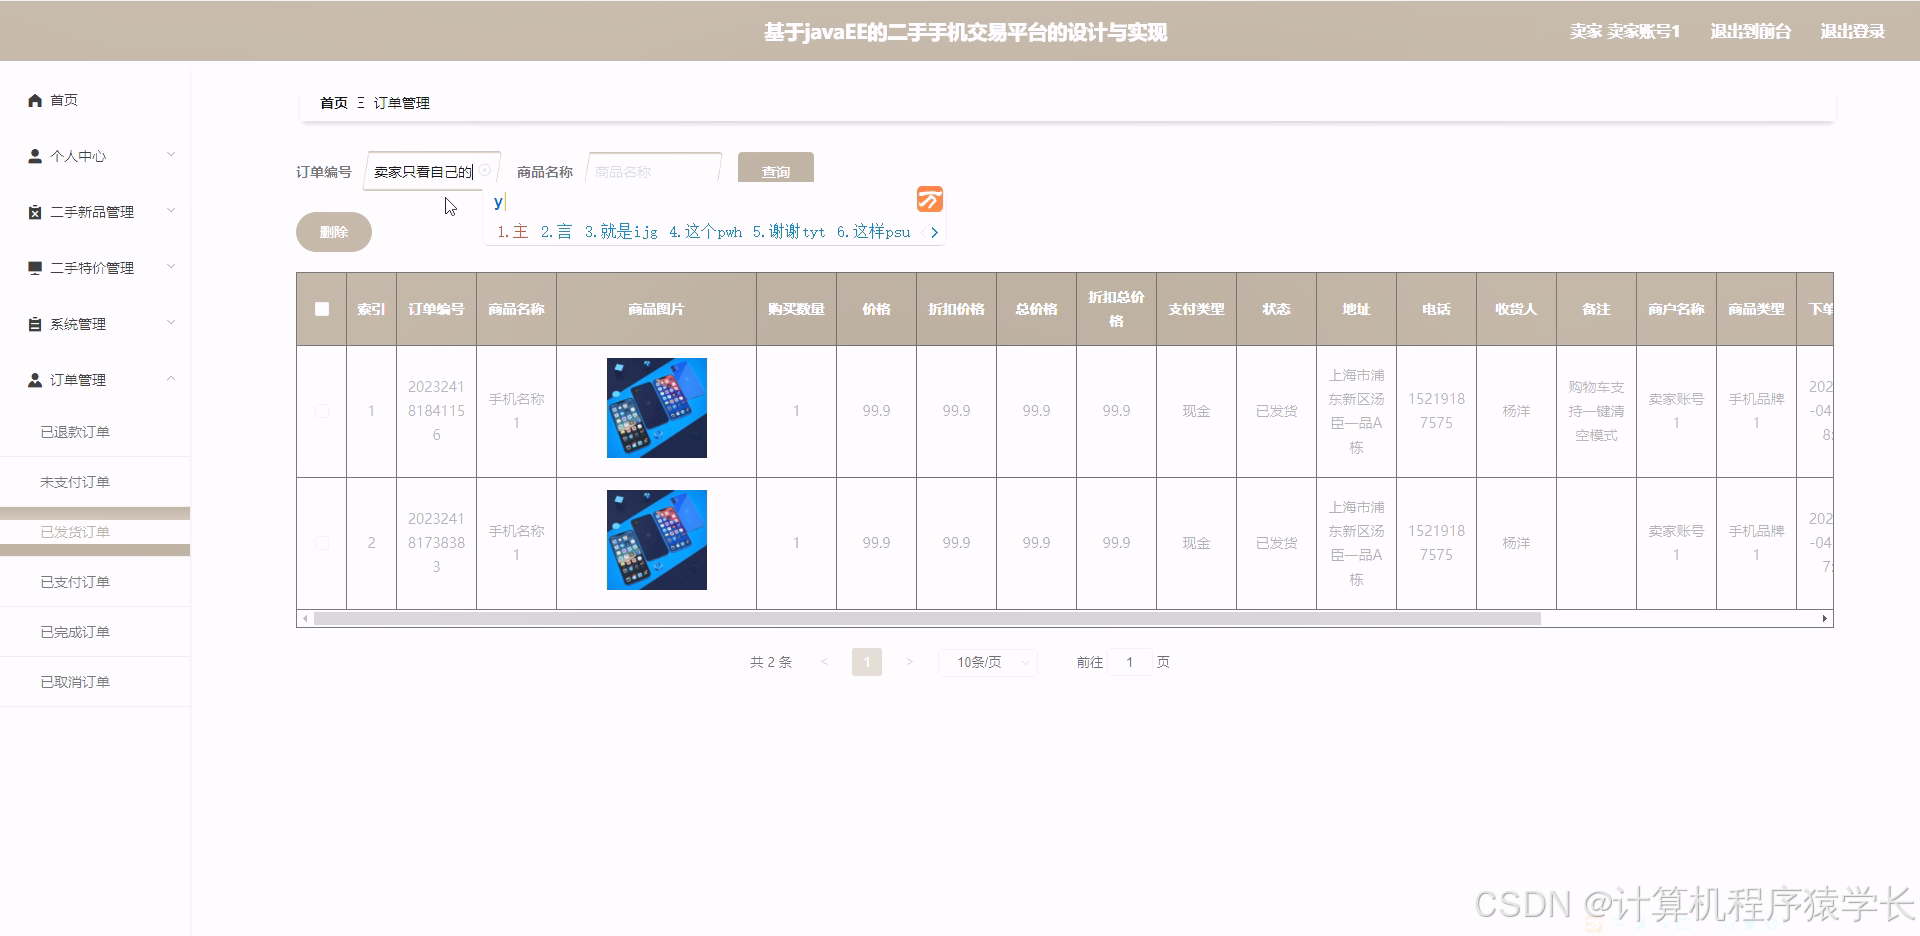
Task: Click 退出到前台 in the header
Action: 1750,32
